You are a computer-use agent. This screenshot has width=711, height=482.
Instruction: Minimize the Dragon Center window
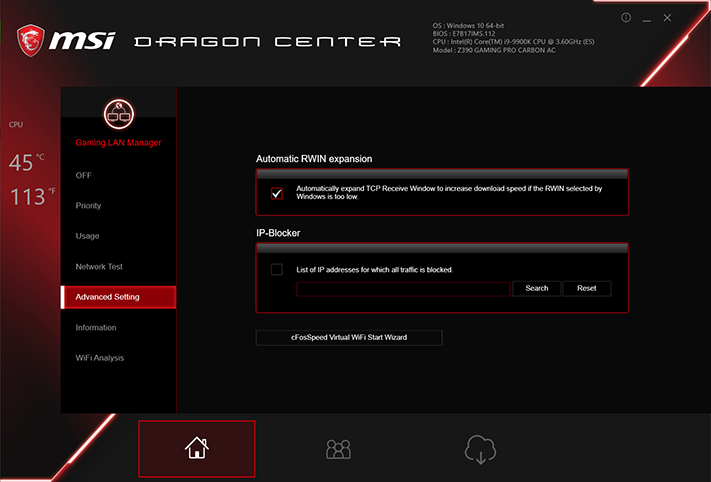pyautogui.click(x=647, y=19)
